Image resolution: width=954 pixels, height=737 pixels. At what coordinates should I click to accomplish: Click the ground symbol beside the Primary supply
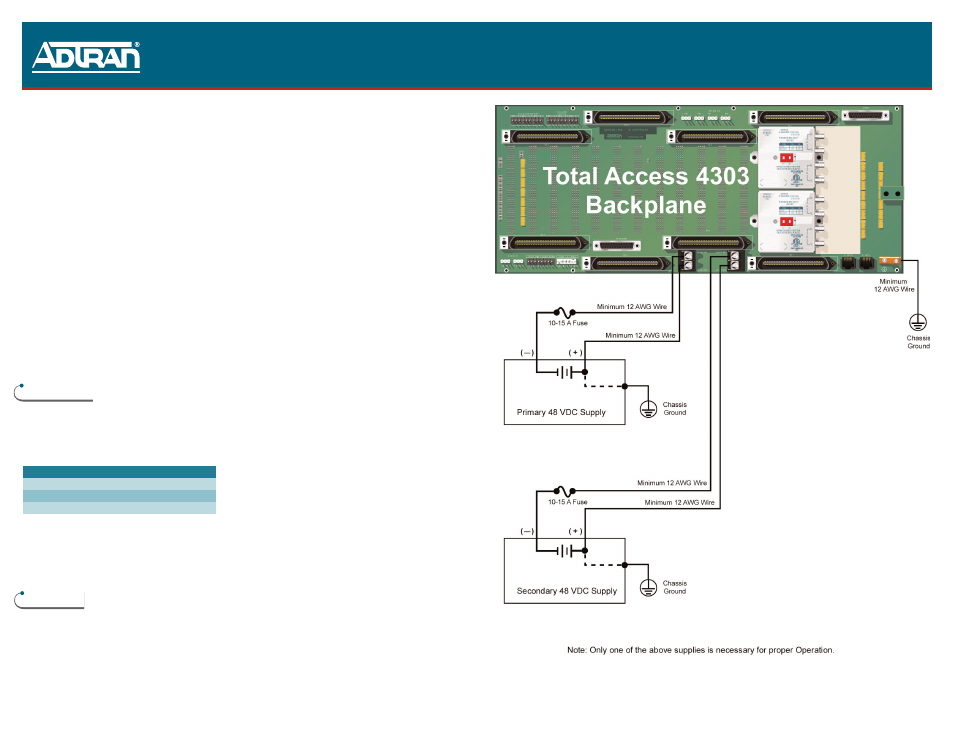pyautogui.click(x=649, y=410)
